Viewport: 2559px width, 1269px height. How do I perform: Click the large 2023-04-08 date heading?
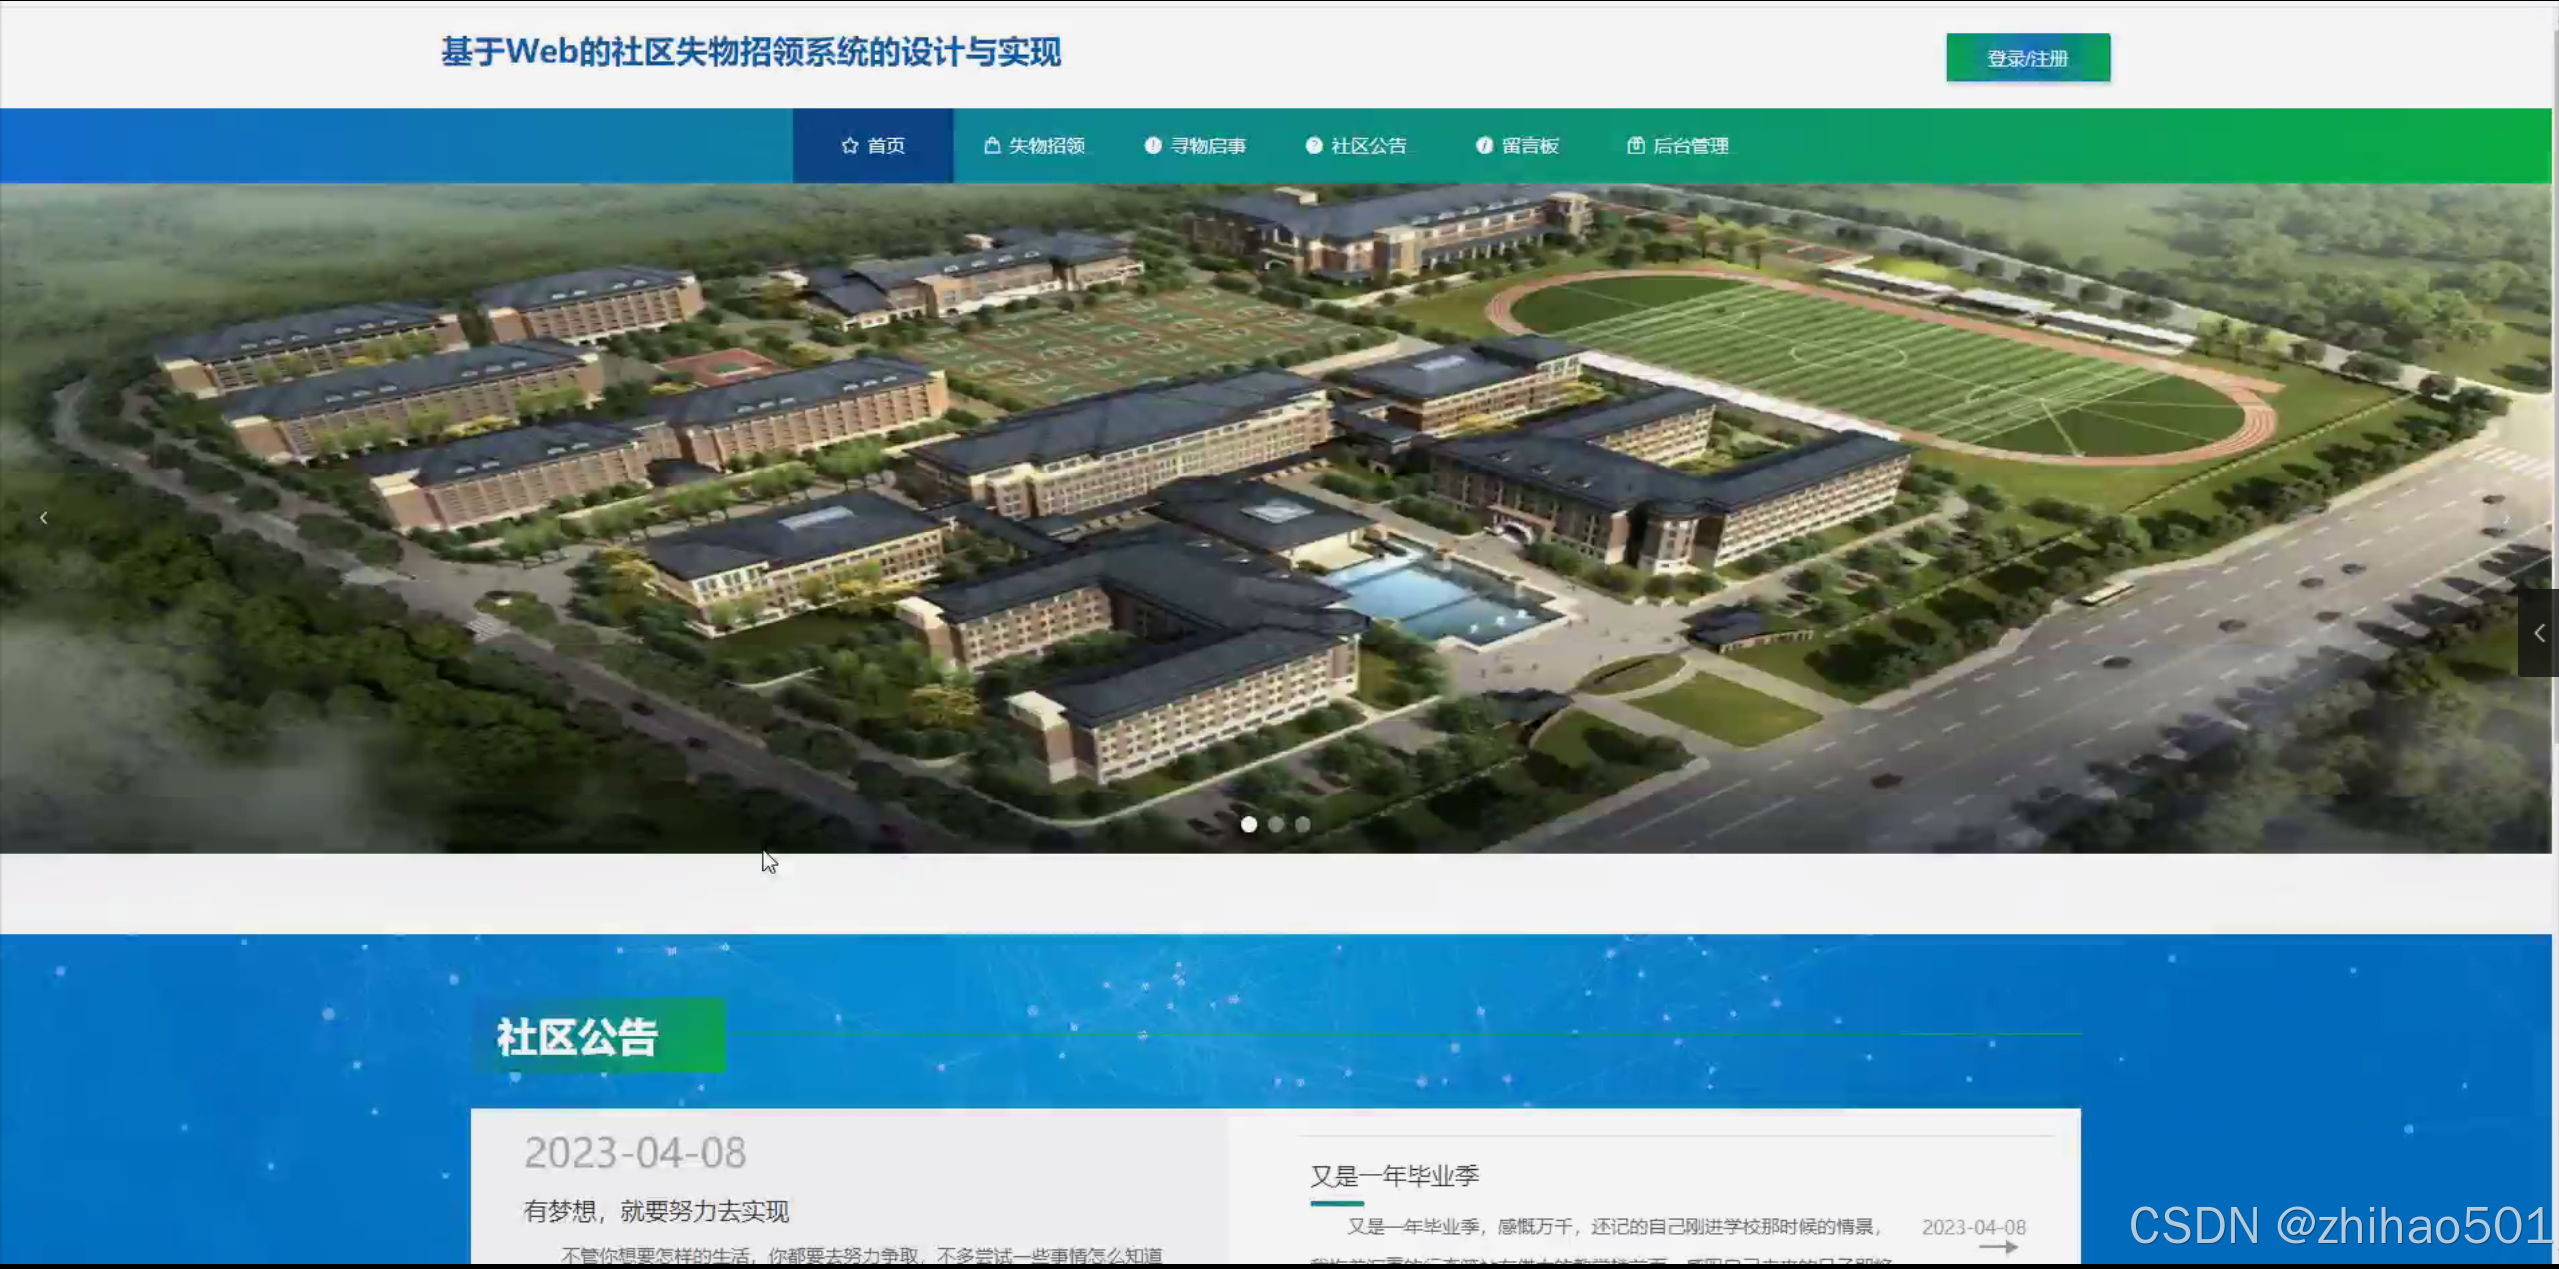point(635,1153)
